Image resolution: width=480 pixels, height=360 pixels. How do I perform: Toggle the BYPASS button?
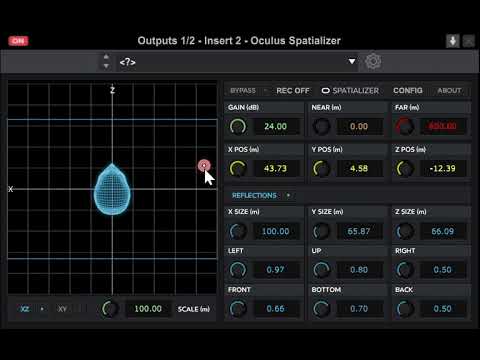pyautogui.click(x=243, y=91)
